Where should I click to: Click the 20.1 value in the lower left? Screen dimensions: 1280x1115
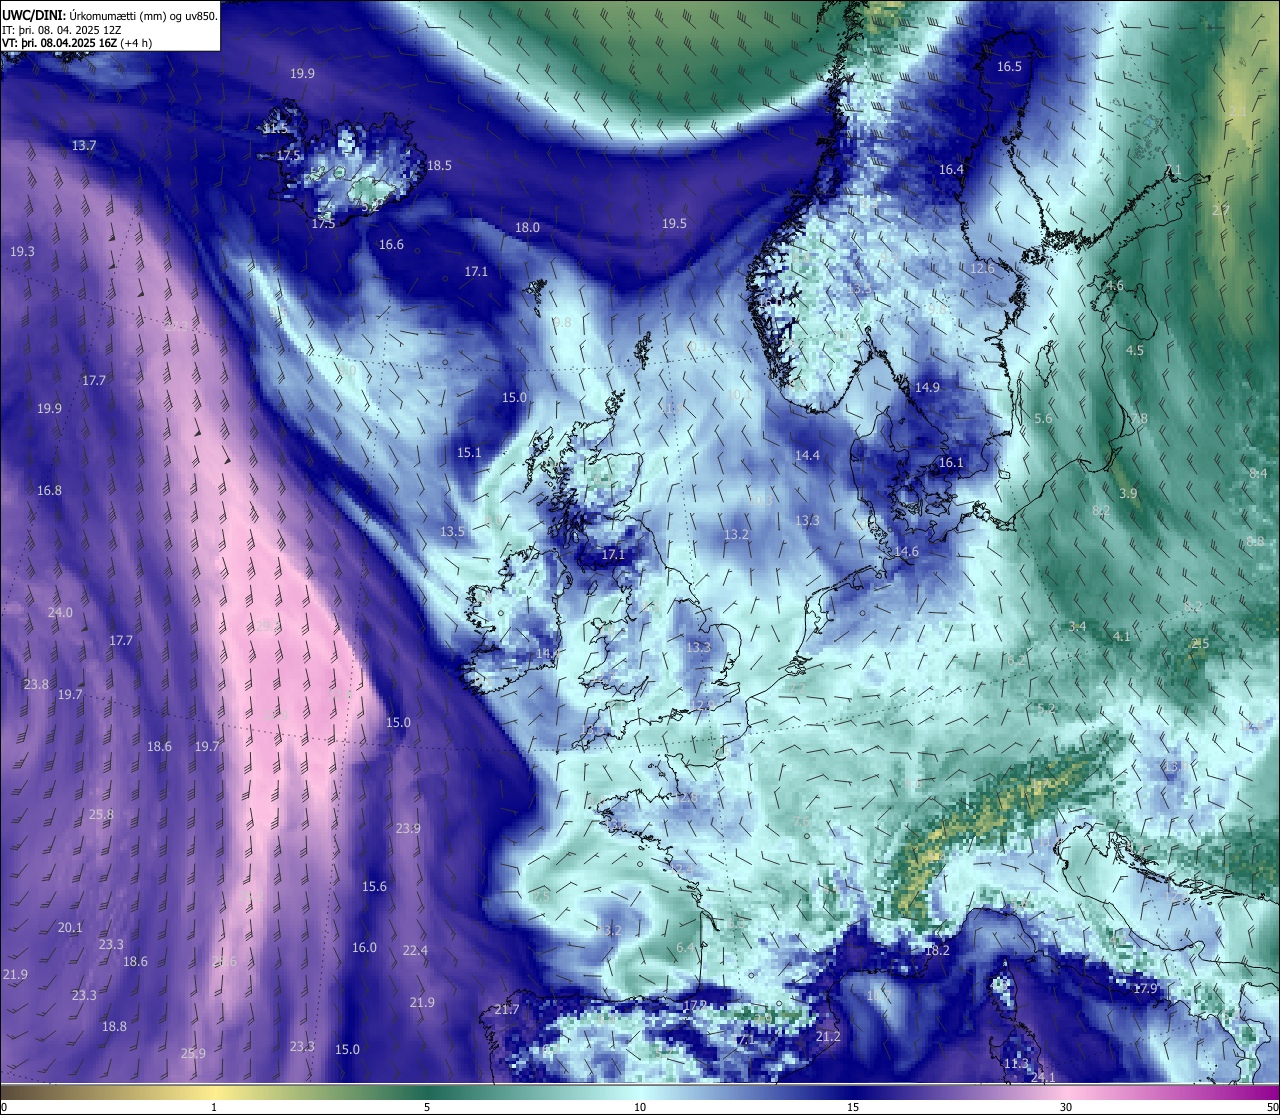(70, 927)
